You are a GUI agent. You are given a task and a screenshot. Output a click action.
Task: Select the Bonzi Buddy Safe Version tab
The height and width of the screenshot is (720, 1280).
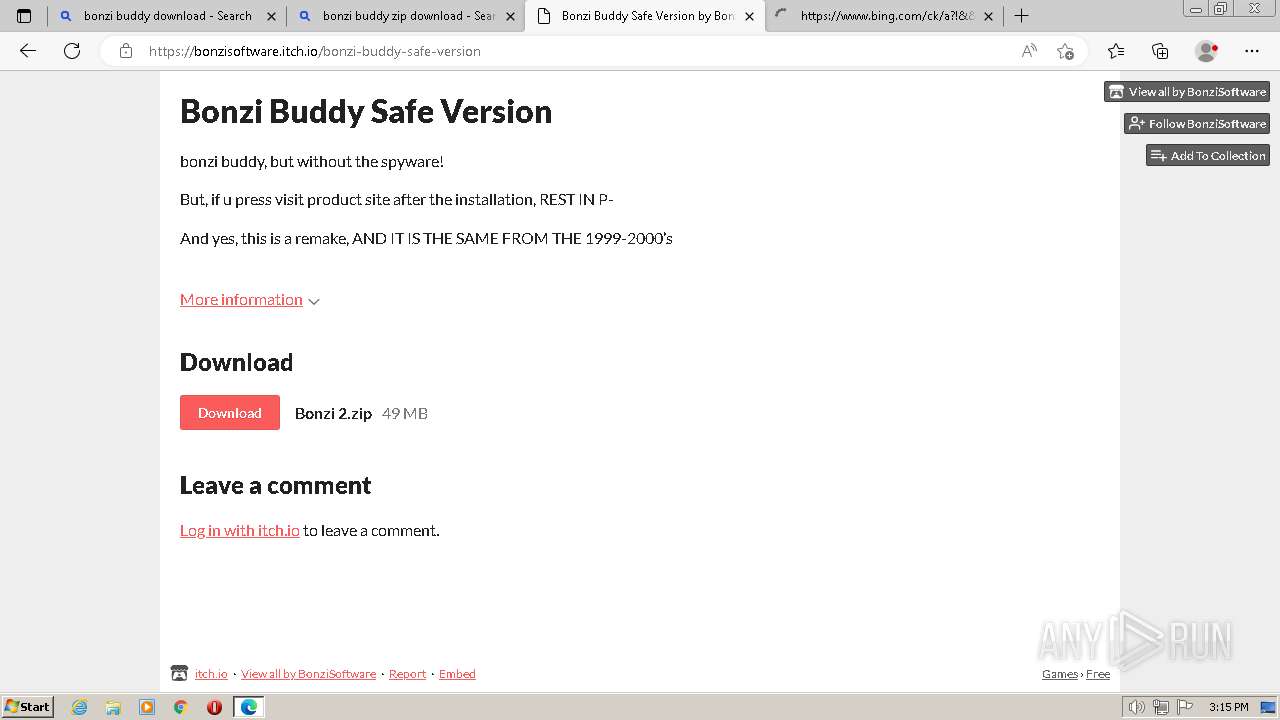(644, 16)
